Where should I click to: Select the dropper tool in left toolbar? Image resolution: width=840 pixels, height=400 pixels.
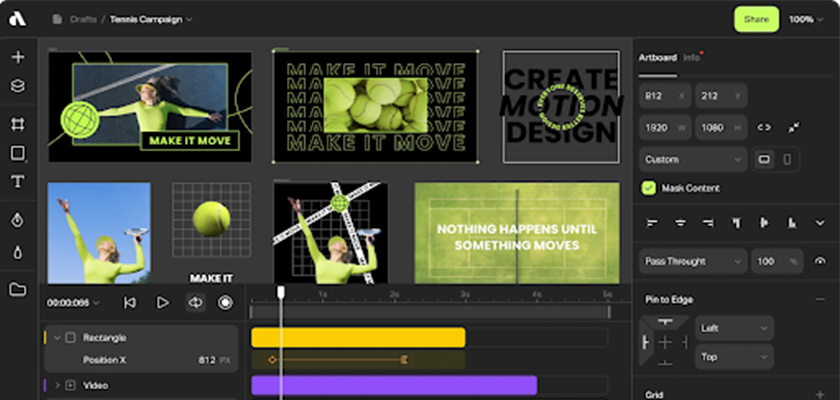pos(18,252)
